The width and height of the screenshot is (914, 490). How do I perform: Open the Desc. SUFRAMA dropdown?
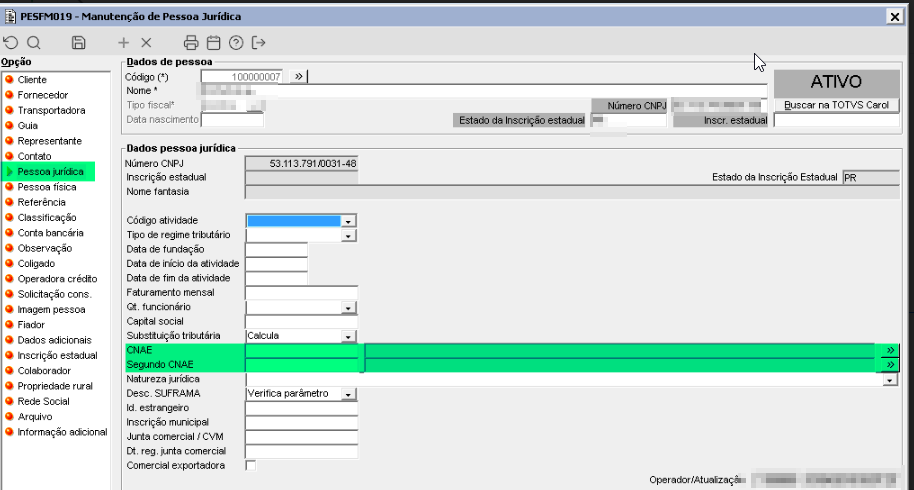348,394
